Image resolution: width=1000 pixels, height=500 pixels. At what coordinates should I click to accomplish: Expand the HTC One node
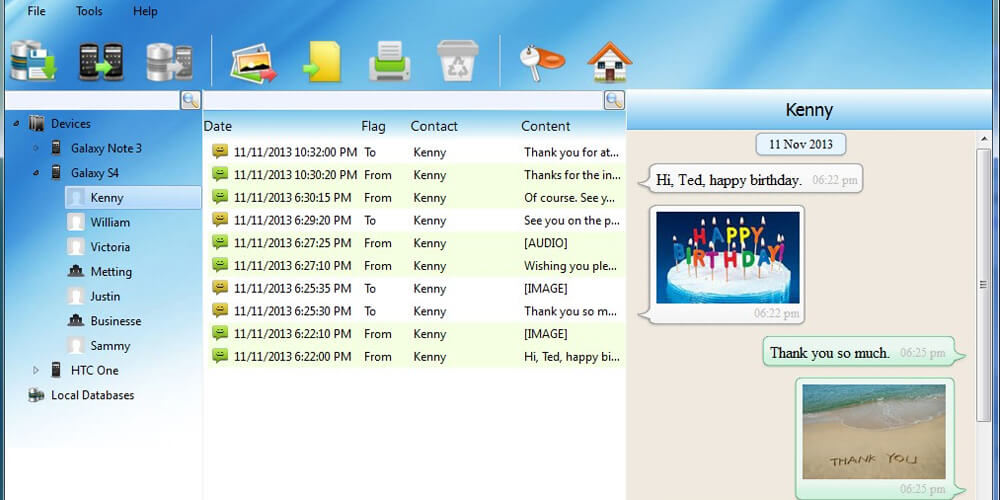(x=36, y=370)
